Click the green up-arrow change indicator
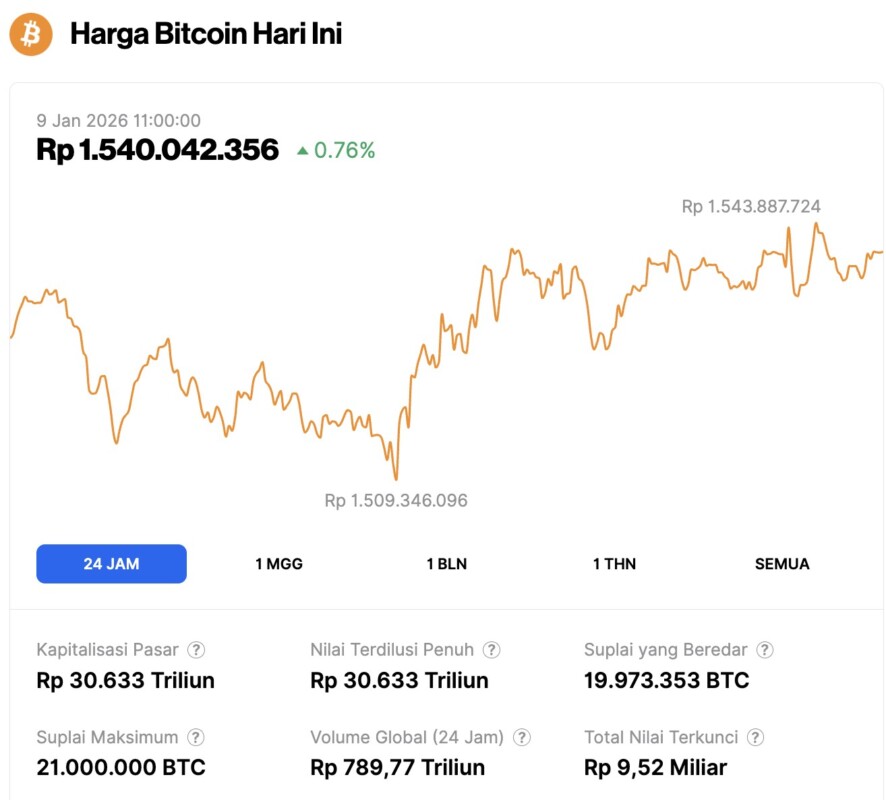This screenshot has width=886, height=800. pos(302,151)
